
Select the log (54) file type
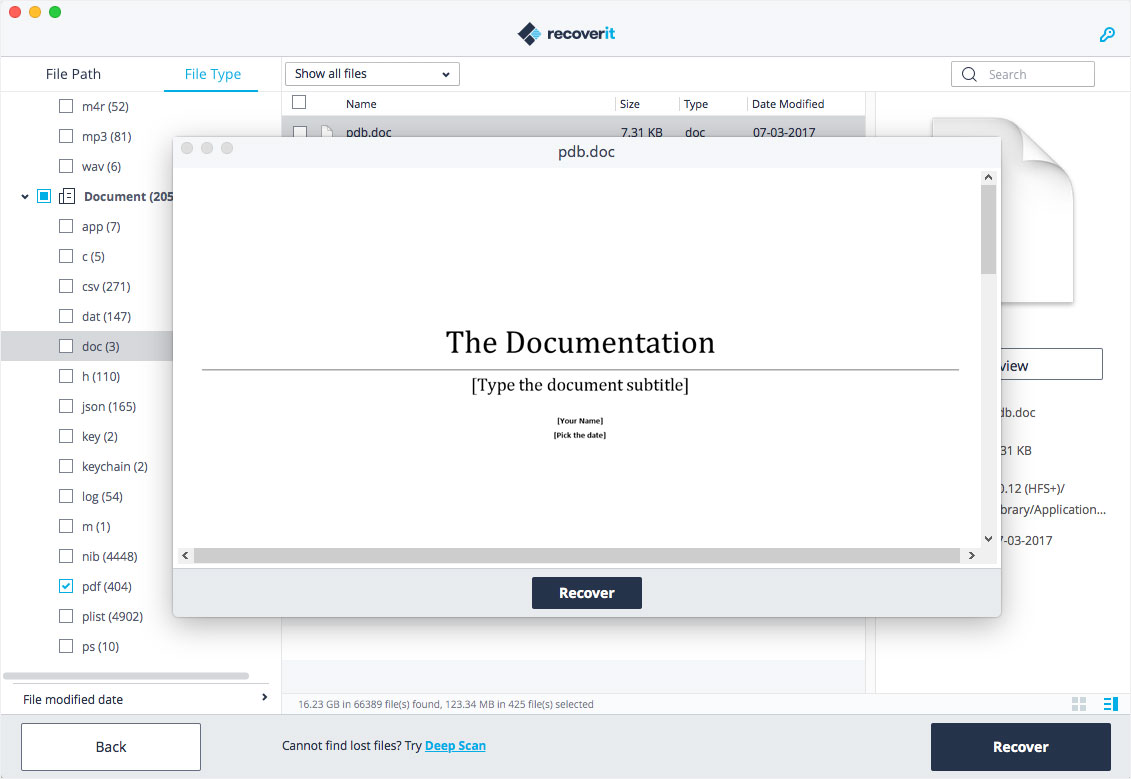coord(102,496)
